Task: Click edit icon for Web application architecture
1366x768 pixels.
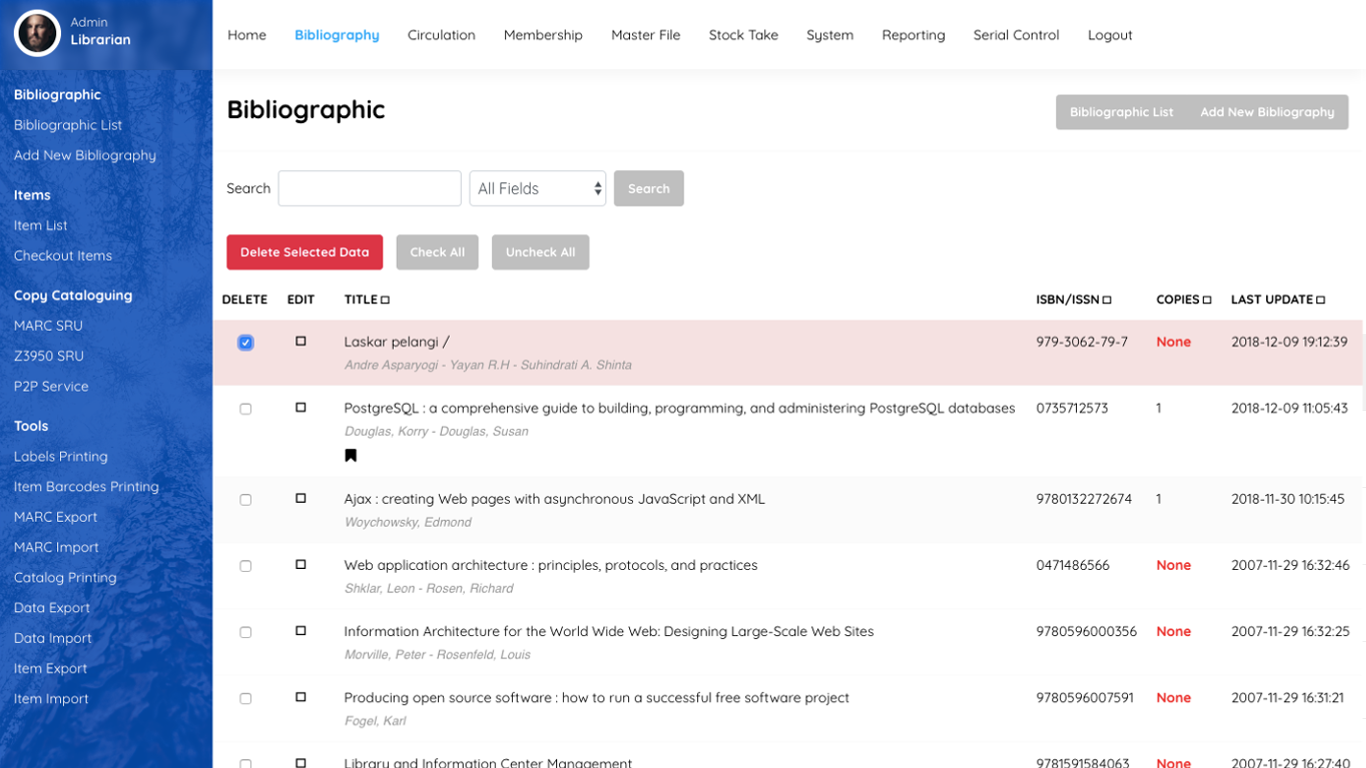Action: (300, 565)
